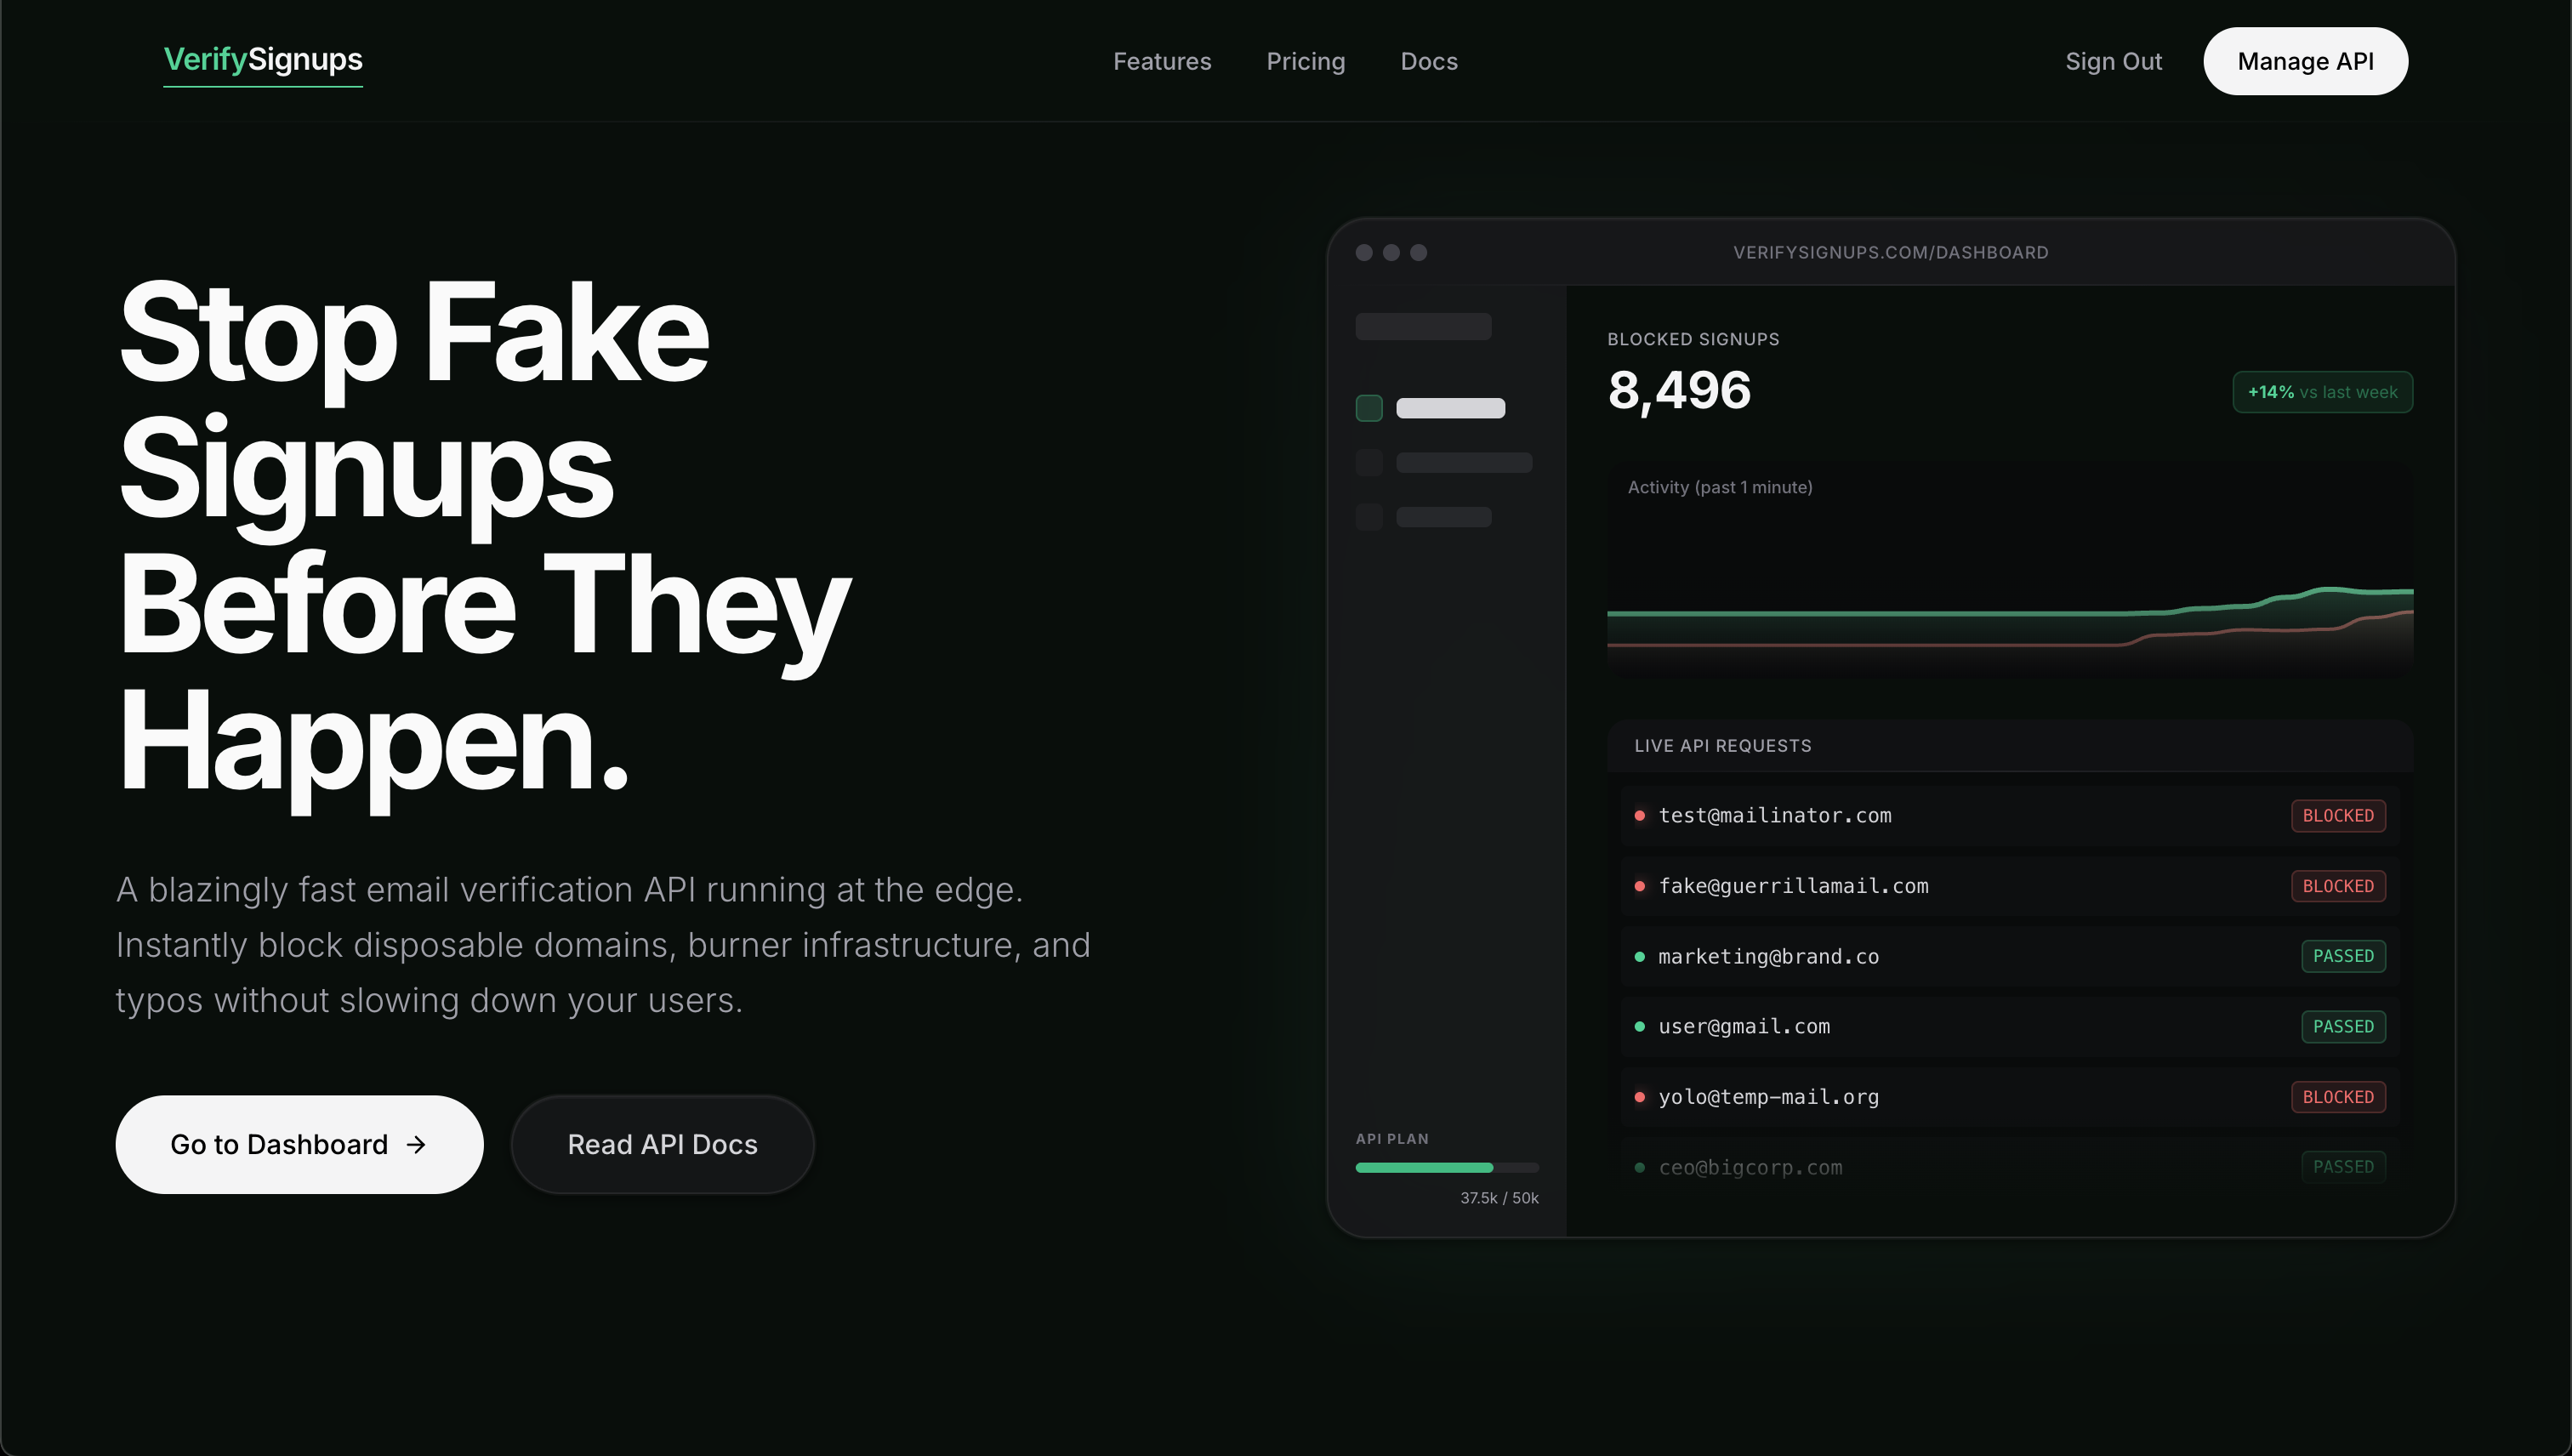Click the green active sidebar icon
Image resolution: width=2572 pixels, height=1456 pixels.
click(1368, 408)
